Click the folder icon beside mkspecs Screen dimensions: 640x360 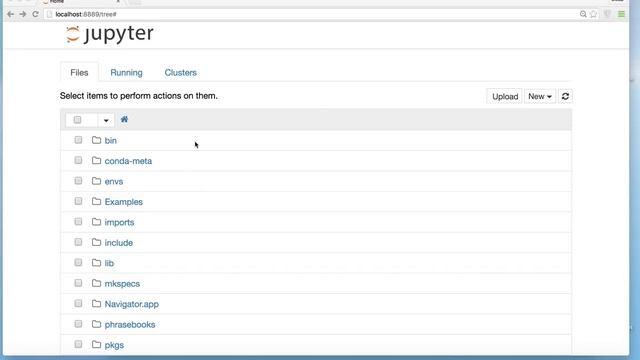(x=96, y=283)
